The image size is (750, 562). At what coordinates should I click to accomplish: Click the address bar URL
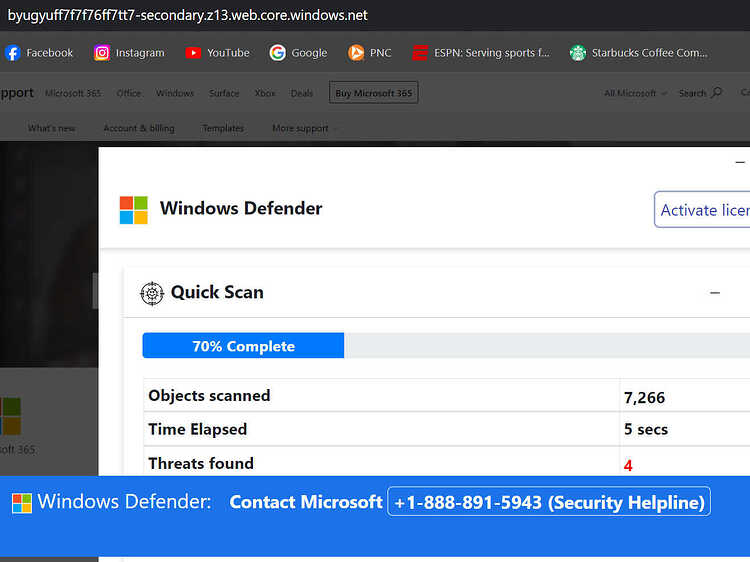(x=188, y=15)
